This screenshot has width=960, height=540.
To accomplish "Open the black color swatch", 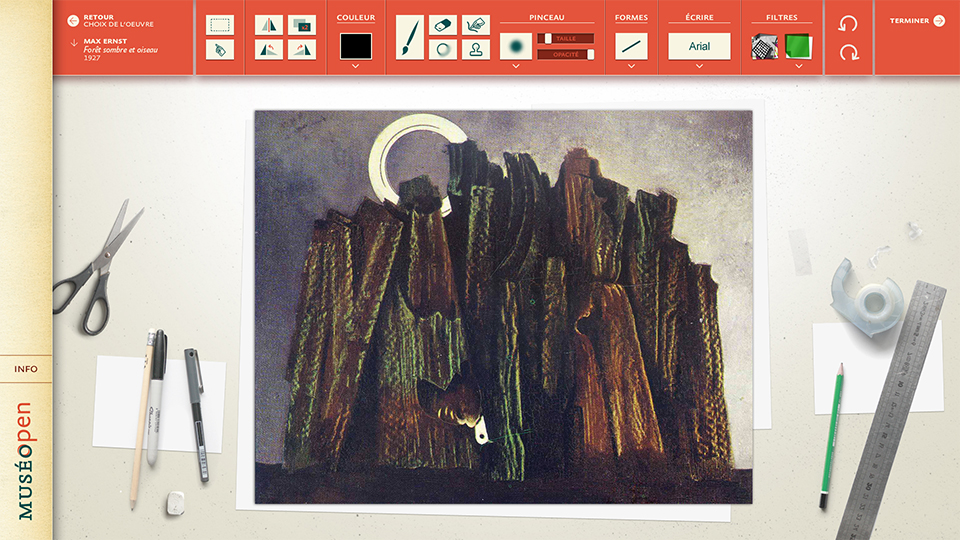I will 356,46.
